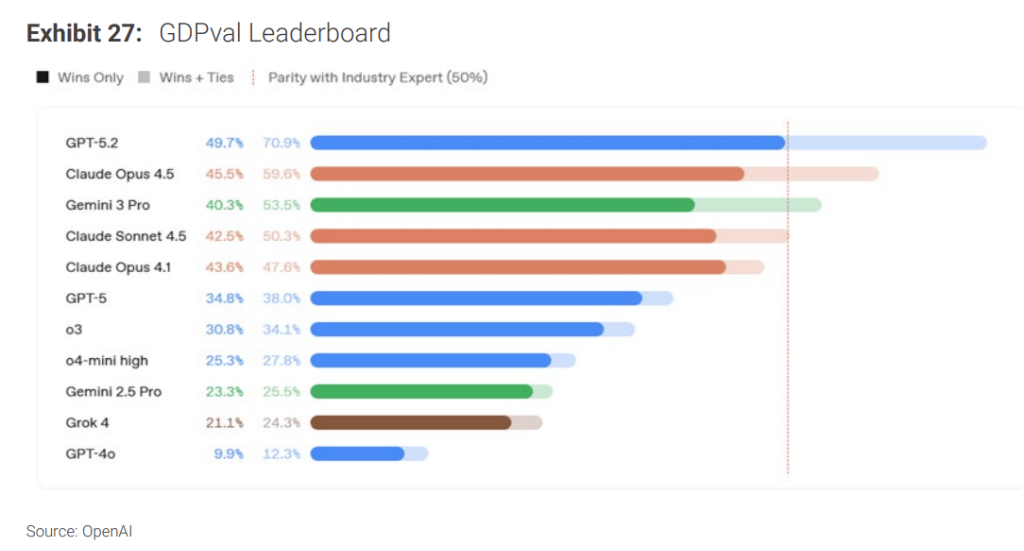Click the Source: OpenAI text
Screen dimensions: 1024x551
tap(79, 531)
